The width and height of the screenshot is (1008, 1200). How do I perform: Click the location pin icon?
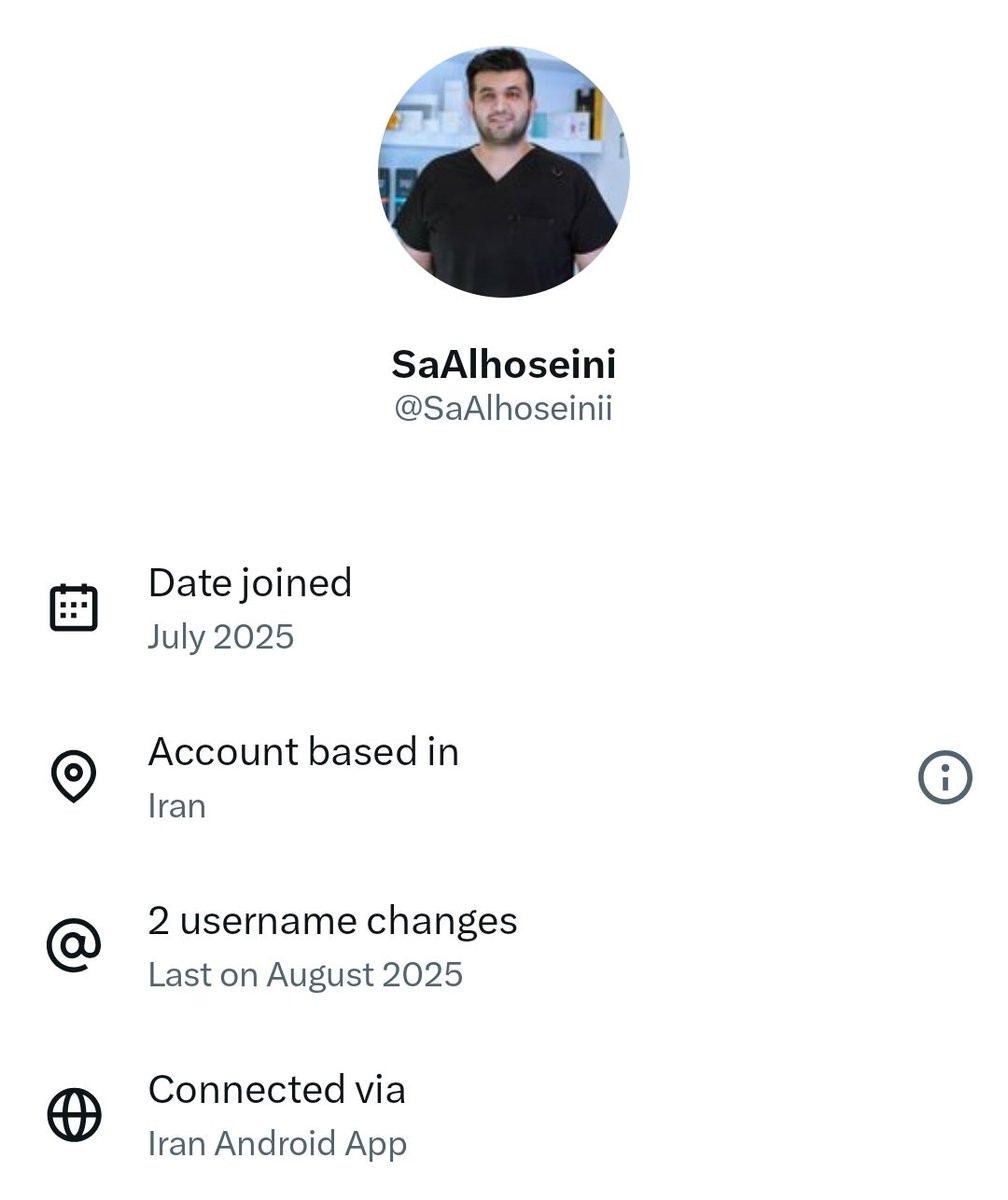click(x=74, y=776)
